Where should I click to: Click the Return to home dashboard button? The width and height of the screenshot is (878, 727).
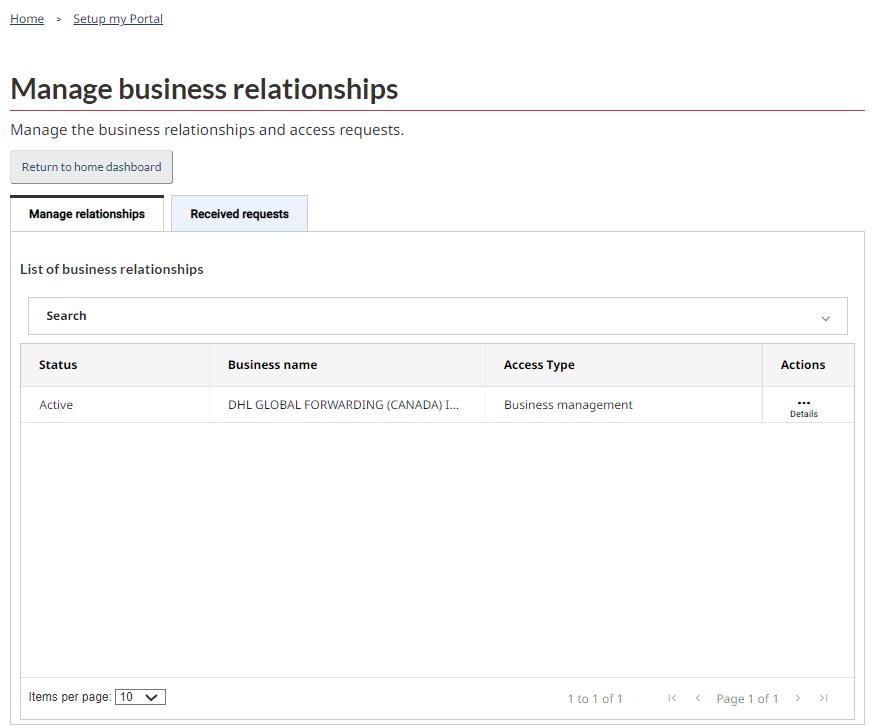point(91,167)
